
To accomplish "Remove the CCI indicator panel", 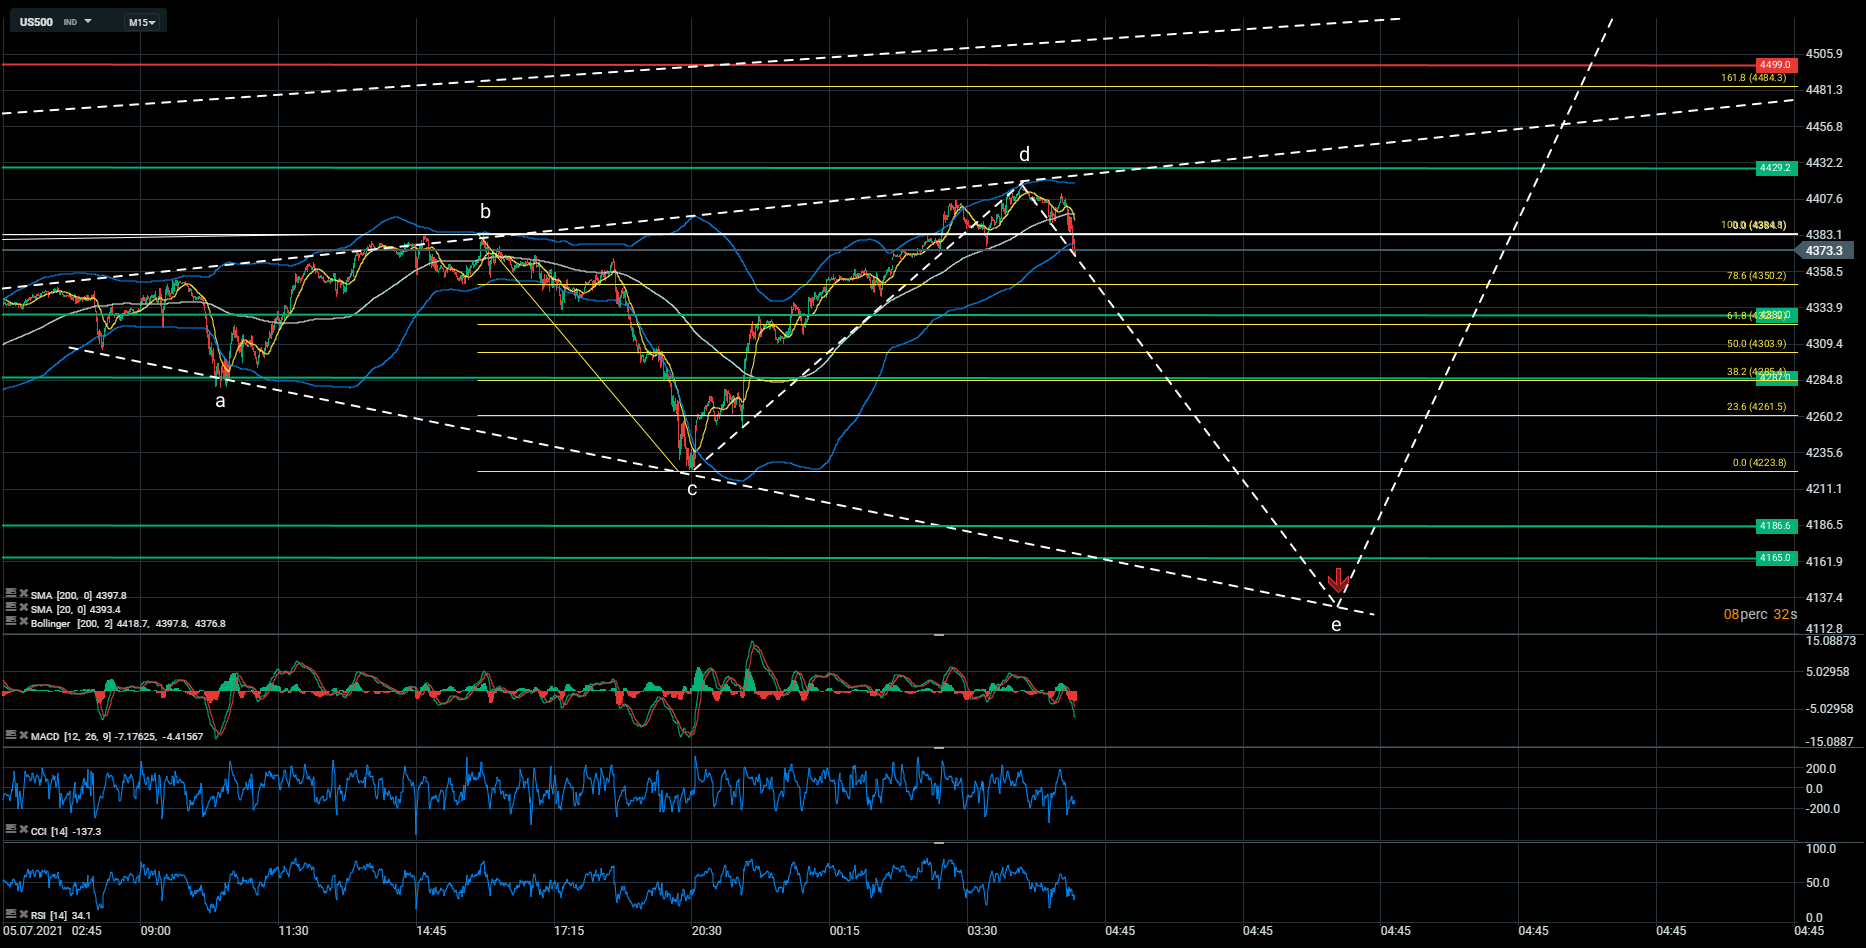I will pos(23,830).
